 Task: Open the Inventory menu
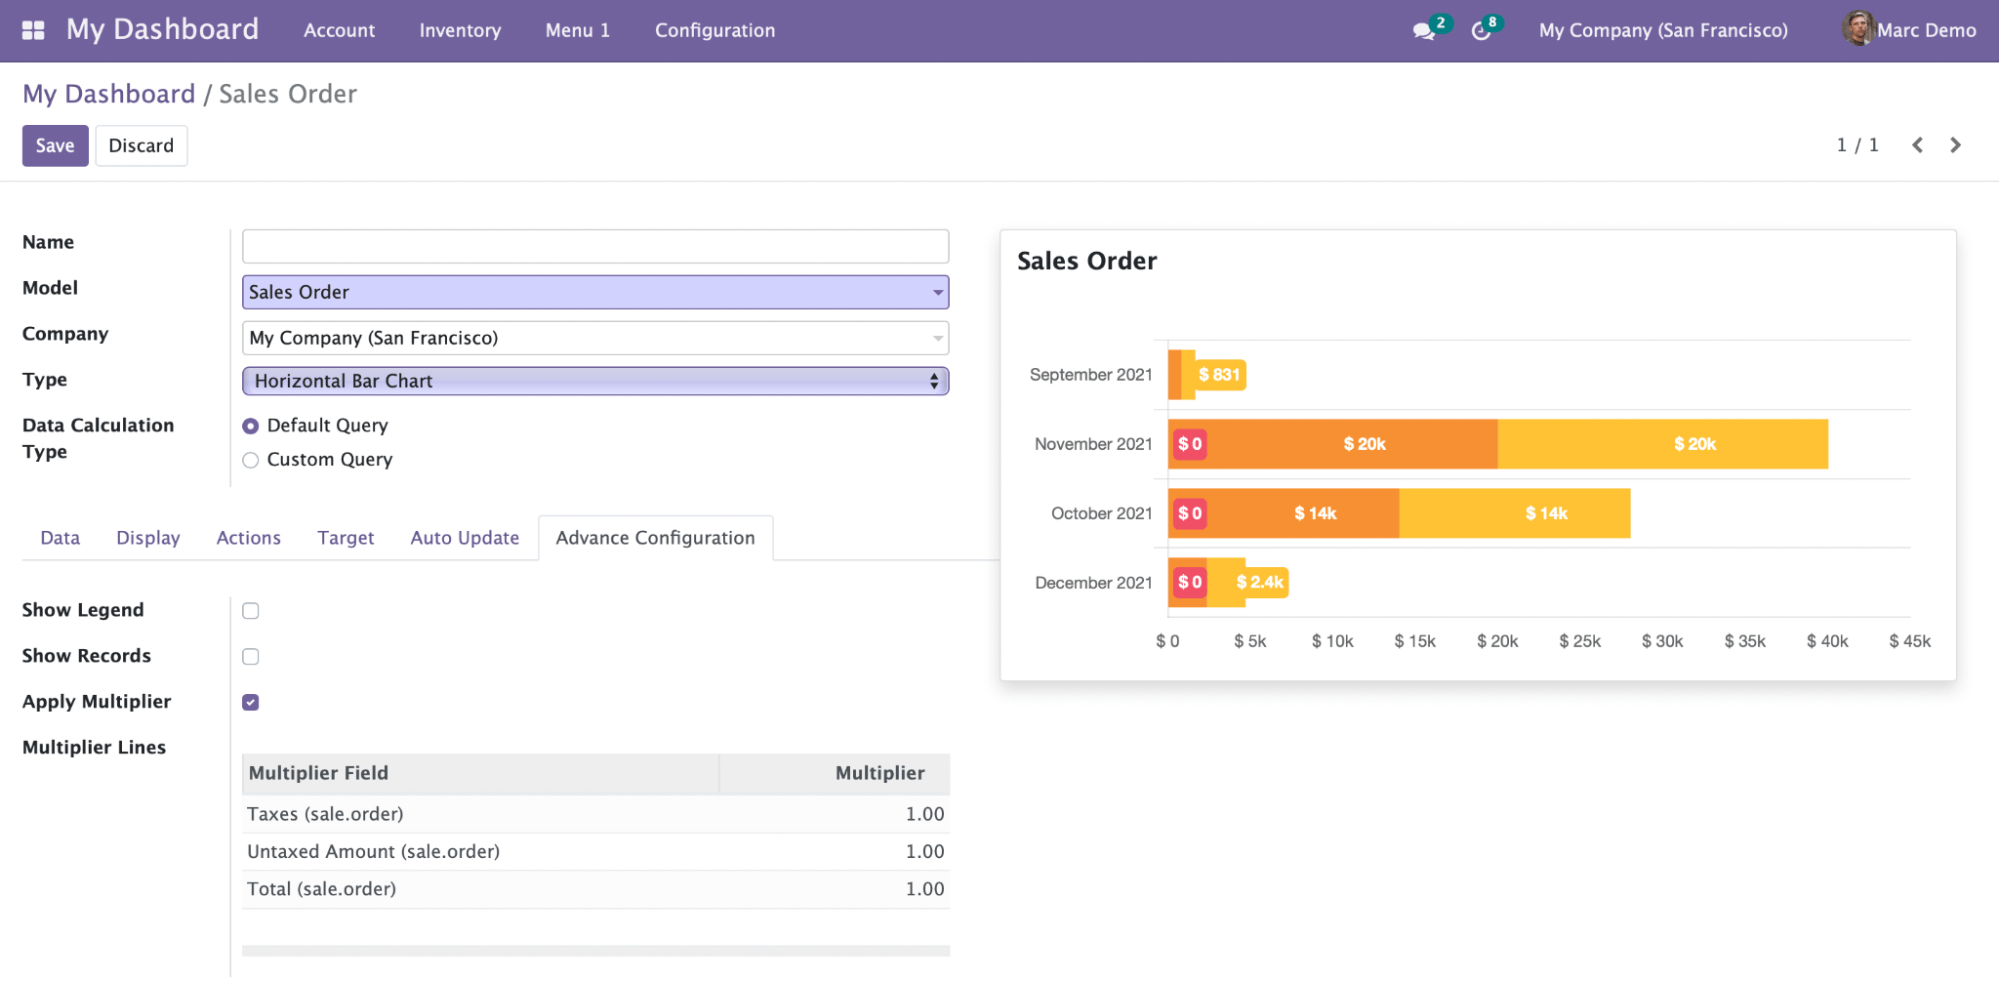click(x=460, y=30)
